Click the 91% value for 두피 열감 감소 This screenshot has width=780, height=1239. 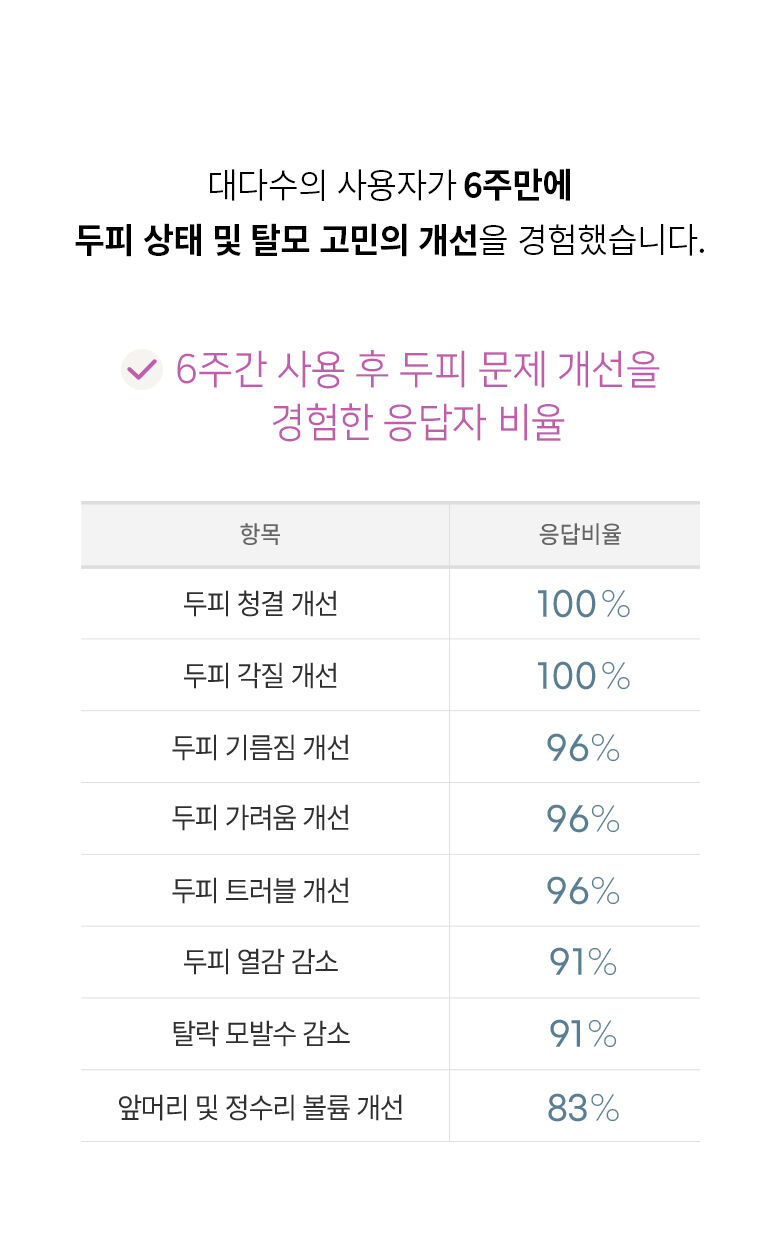(x=583, y=962)
